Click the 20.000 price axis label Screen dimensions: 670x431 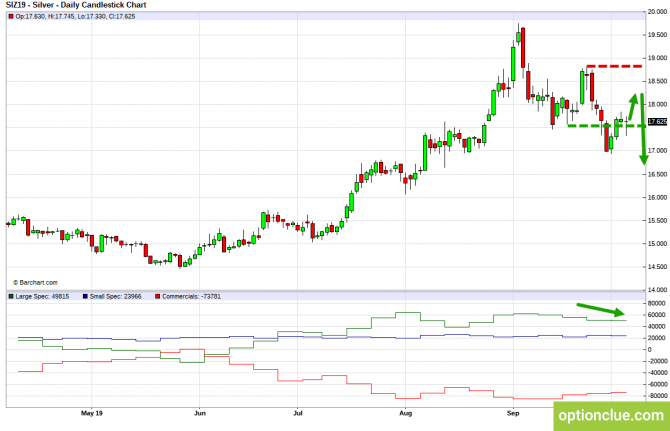657,12
